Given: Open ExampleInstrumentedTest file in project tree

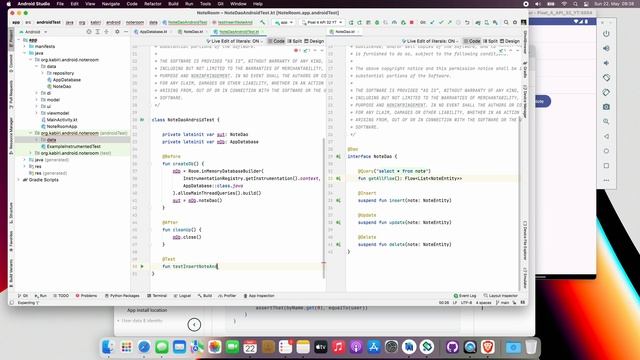Looking at the screenshot, I should click(x=73, y=147).
